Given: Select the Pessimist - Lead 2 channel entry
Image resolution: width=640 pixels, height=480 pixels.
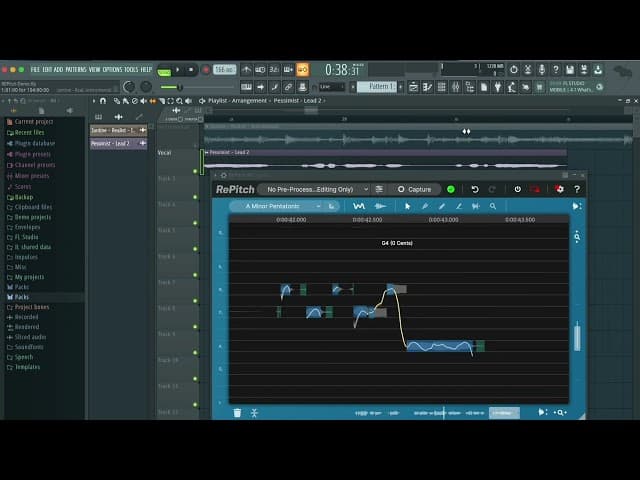Looking at the screenshot, I should coord(118,143).
